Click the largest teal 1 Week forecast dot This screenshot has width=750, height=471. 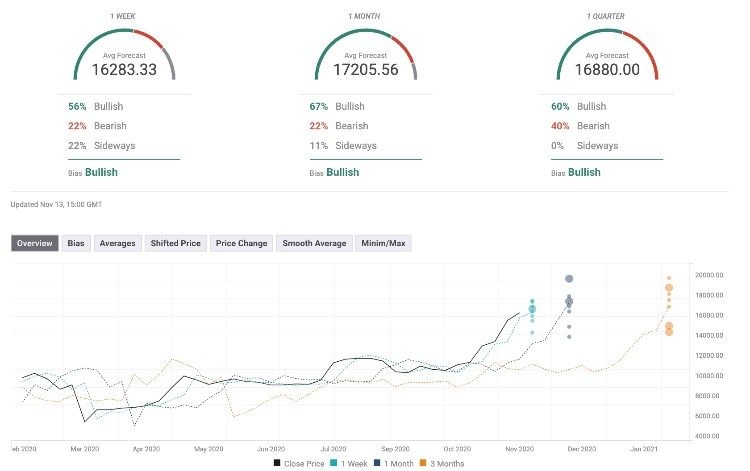coord(532,309)
